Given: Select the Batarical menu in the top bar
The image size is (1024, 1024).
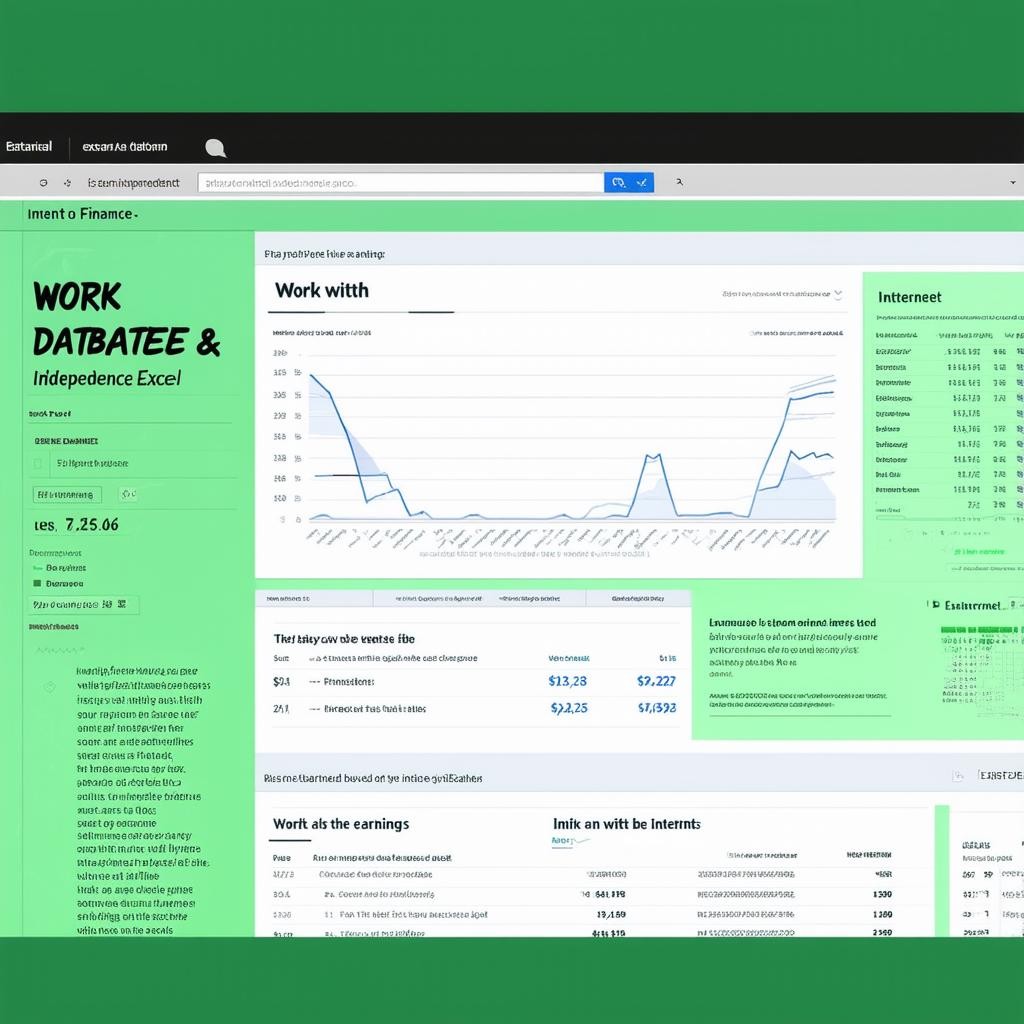Looking at the screenshot, I should click(29, 147).
